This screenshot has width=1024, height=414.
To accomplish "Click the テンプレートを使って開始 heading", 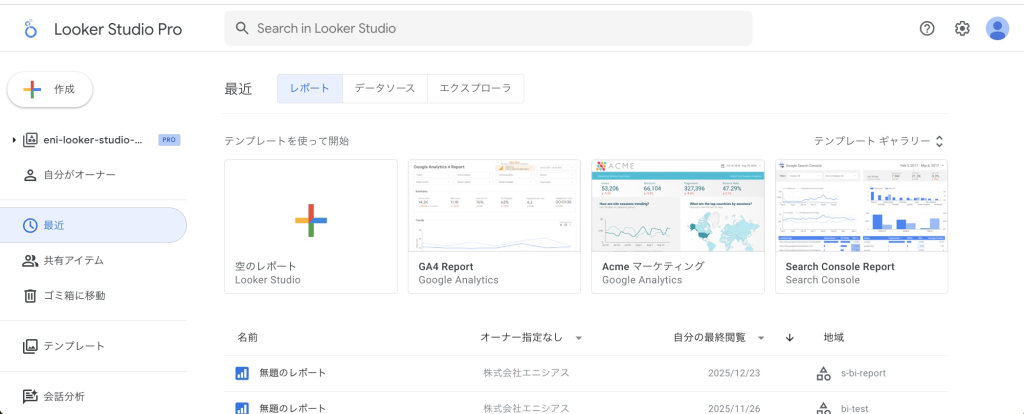I will point(287,141).
